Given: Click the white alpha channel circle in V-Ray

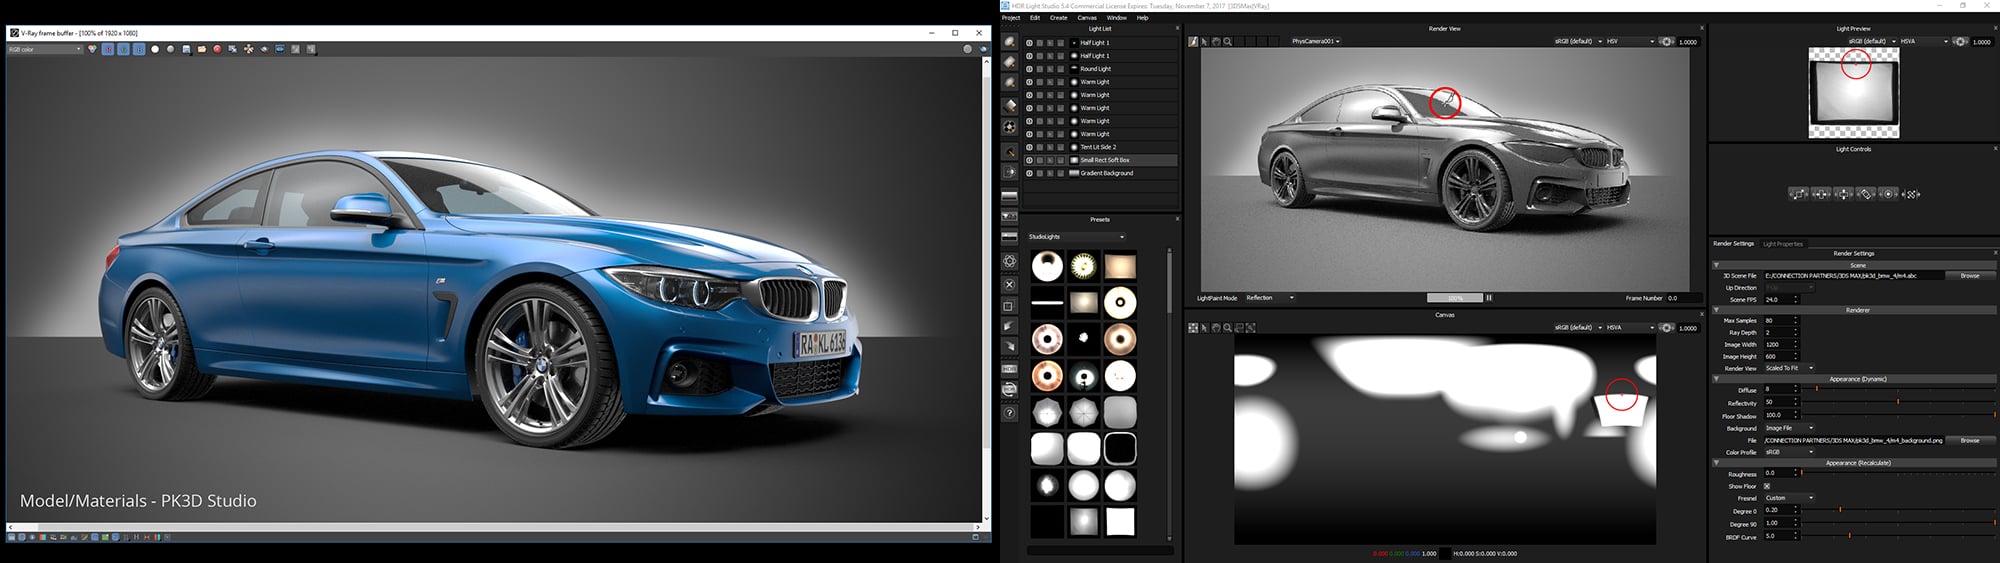Looking at the screenshot, I should click(155, 49).
